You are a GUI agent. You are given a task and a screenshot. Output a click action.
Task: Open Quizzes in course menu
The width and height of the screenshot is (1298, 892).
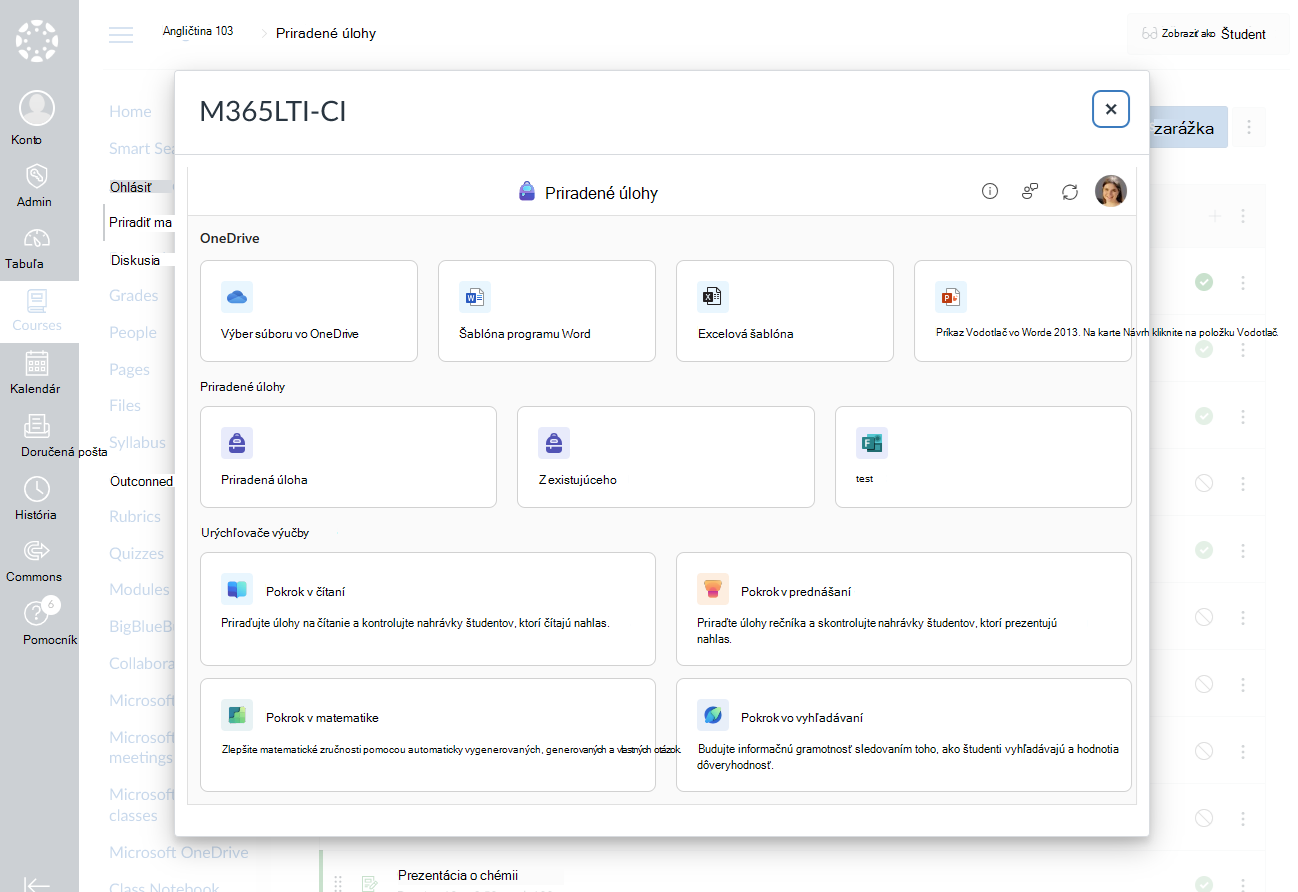coord(137,554)
